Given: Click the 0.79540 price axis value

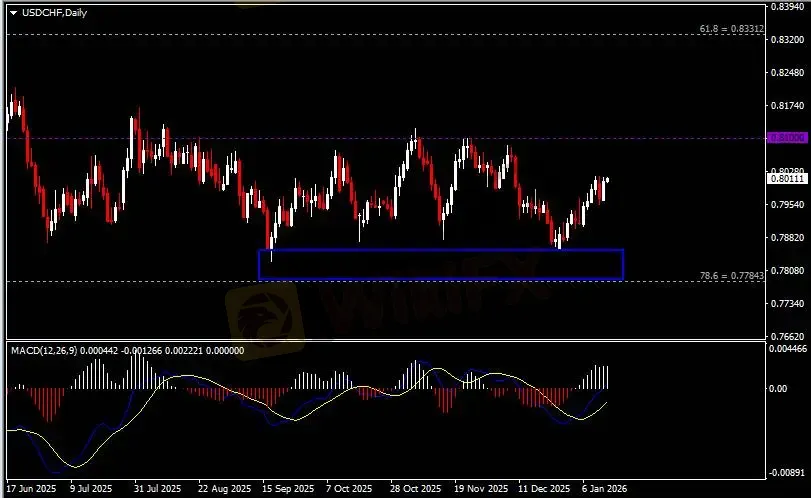Looking at the screenshot, I should (787, 205).
